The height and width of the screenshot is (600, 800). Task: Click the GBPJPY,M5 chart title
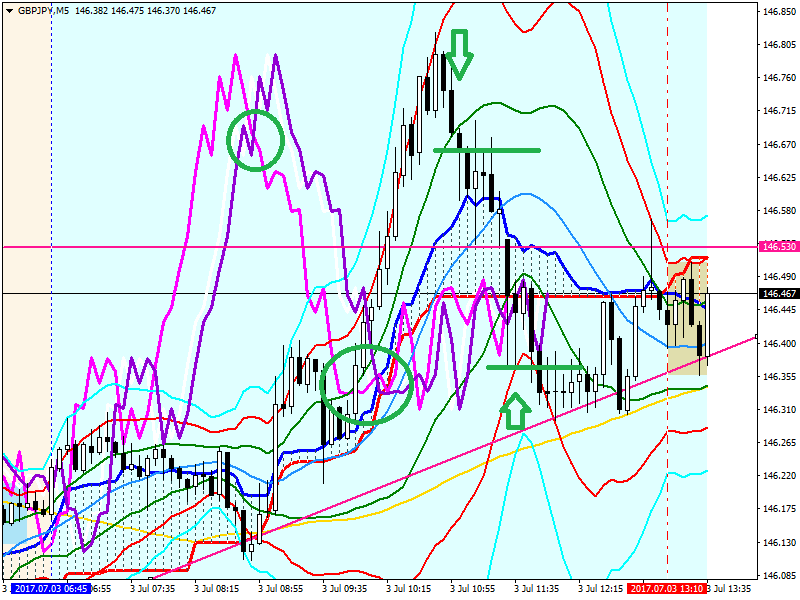click(43, 11)
